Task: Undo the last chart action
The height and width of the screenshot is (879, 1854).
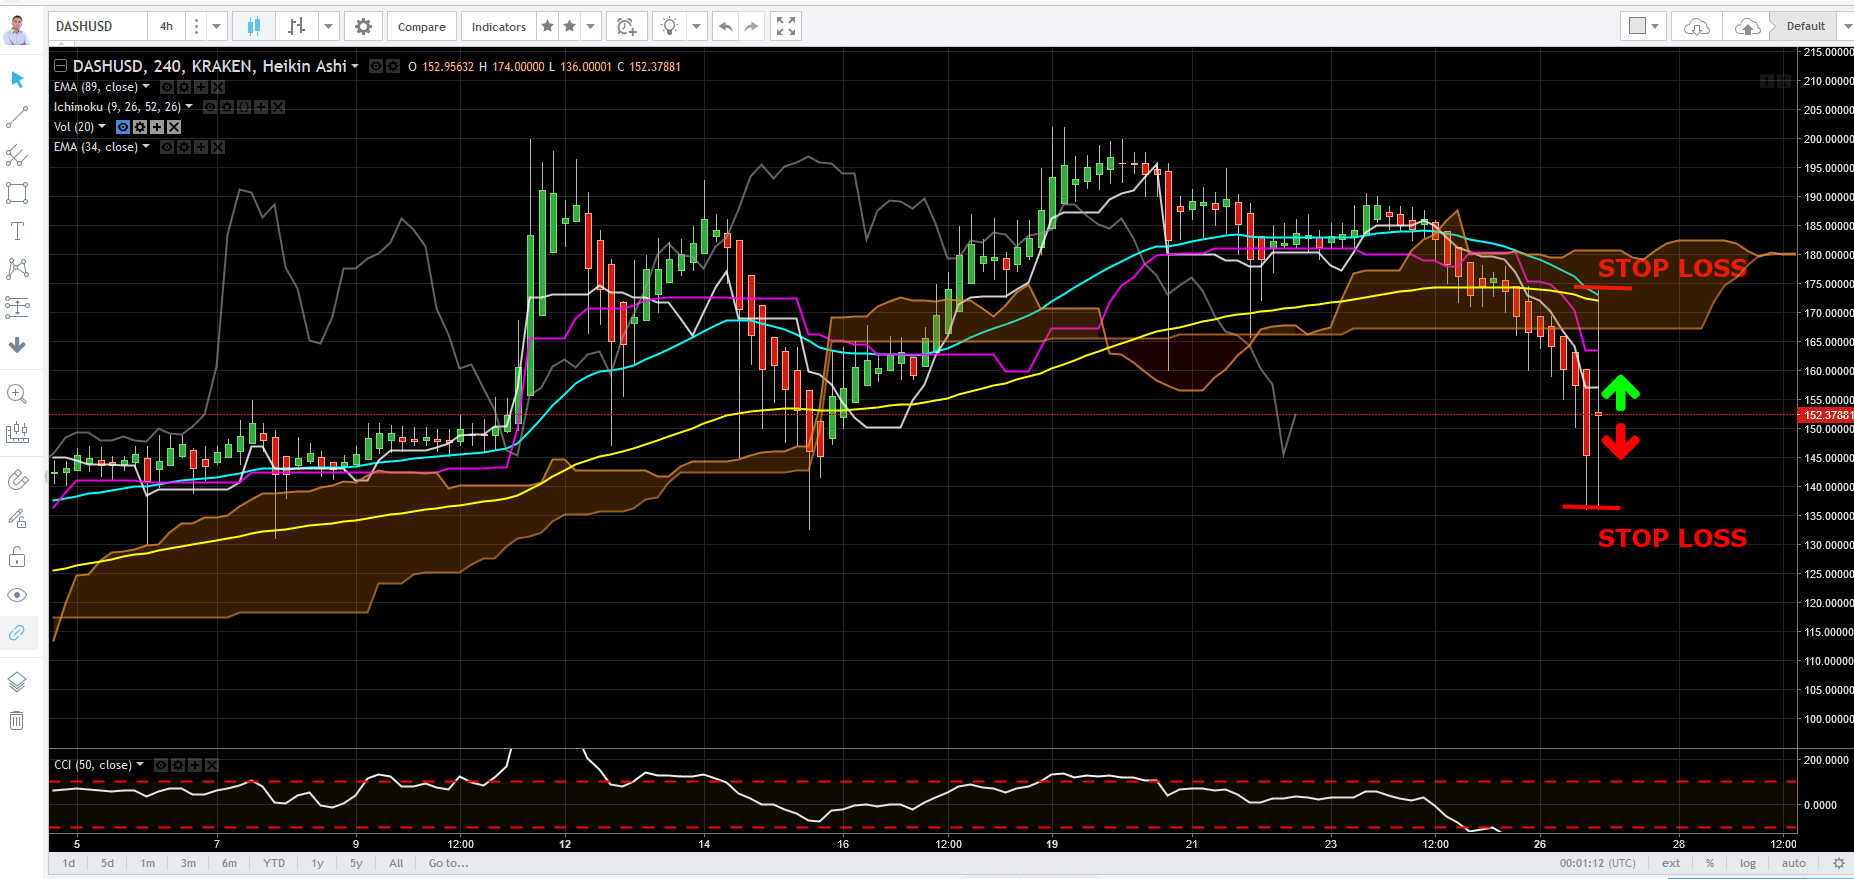Action: 726,26
